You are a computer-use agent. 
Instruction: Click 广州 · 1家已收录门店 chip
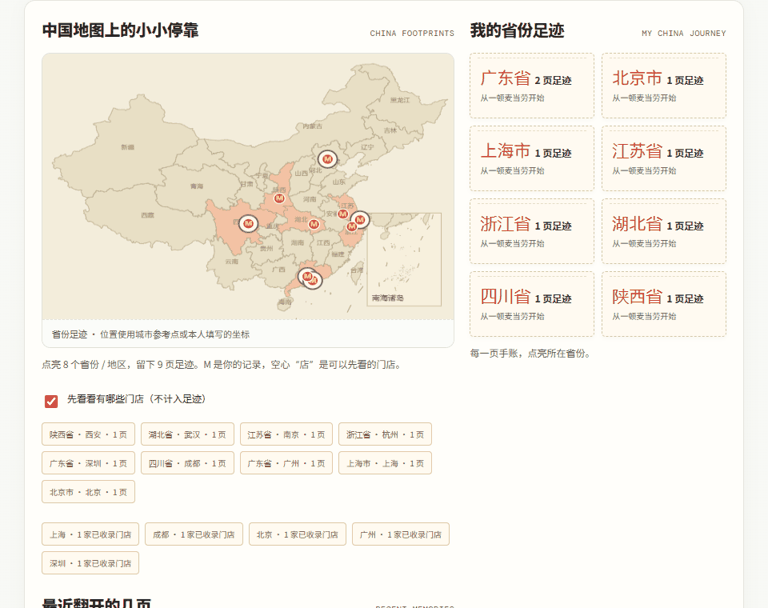point(401,534)
